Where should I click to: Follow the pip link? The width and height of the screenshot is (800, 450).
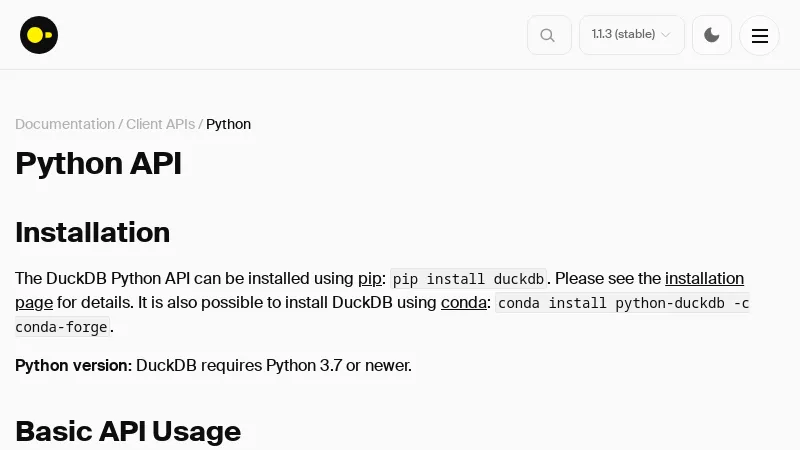pos(370,278)
